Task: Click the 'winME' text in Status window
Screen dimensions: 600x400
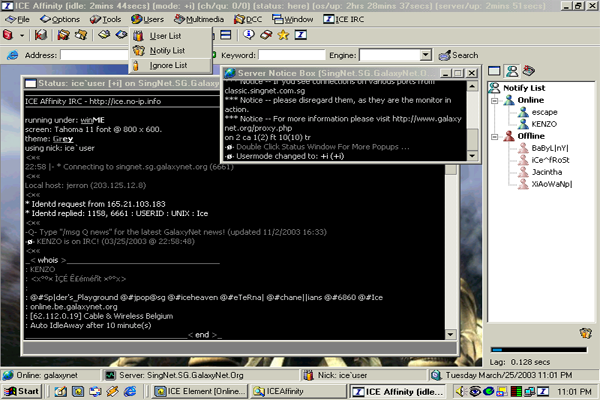Action: (92, 120)
